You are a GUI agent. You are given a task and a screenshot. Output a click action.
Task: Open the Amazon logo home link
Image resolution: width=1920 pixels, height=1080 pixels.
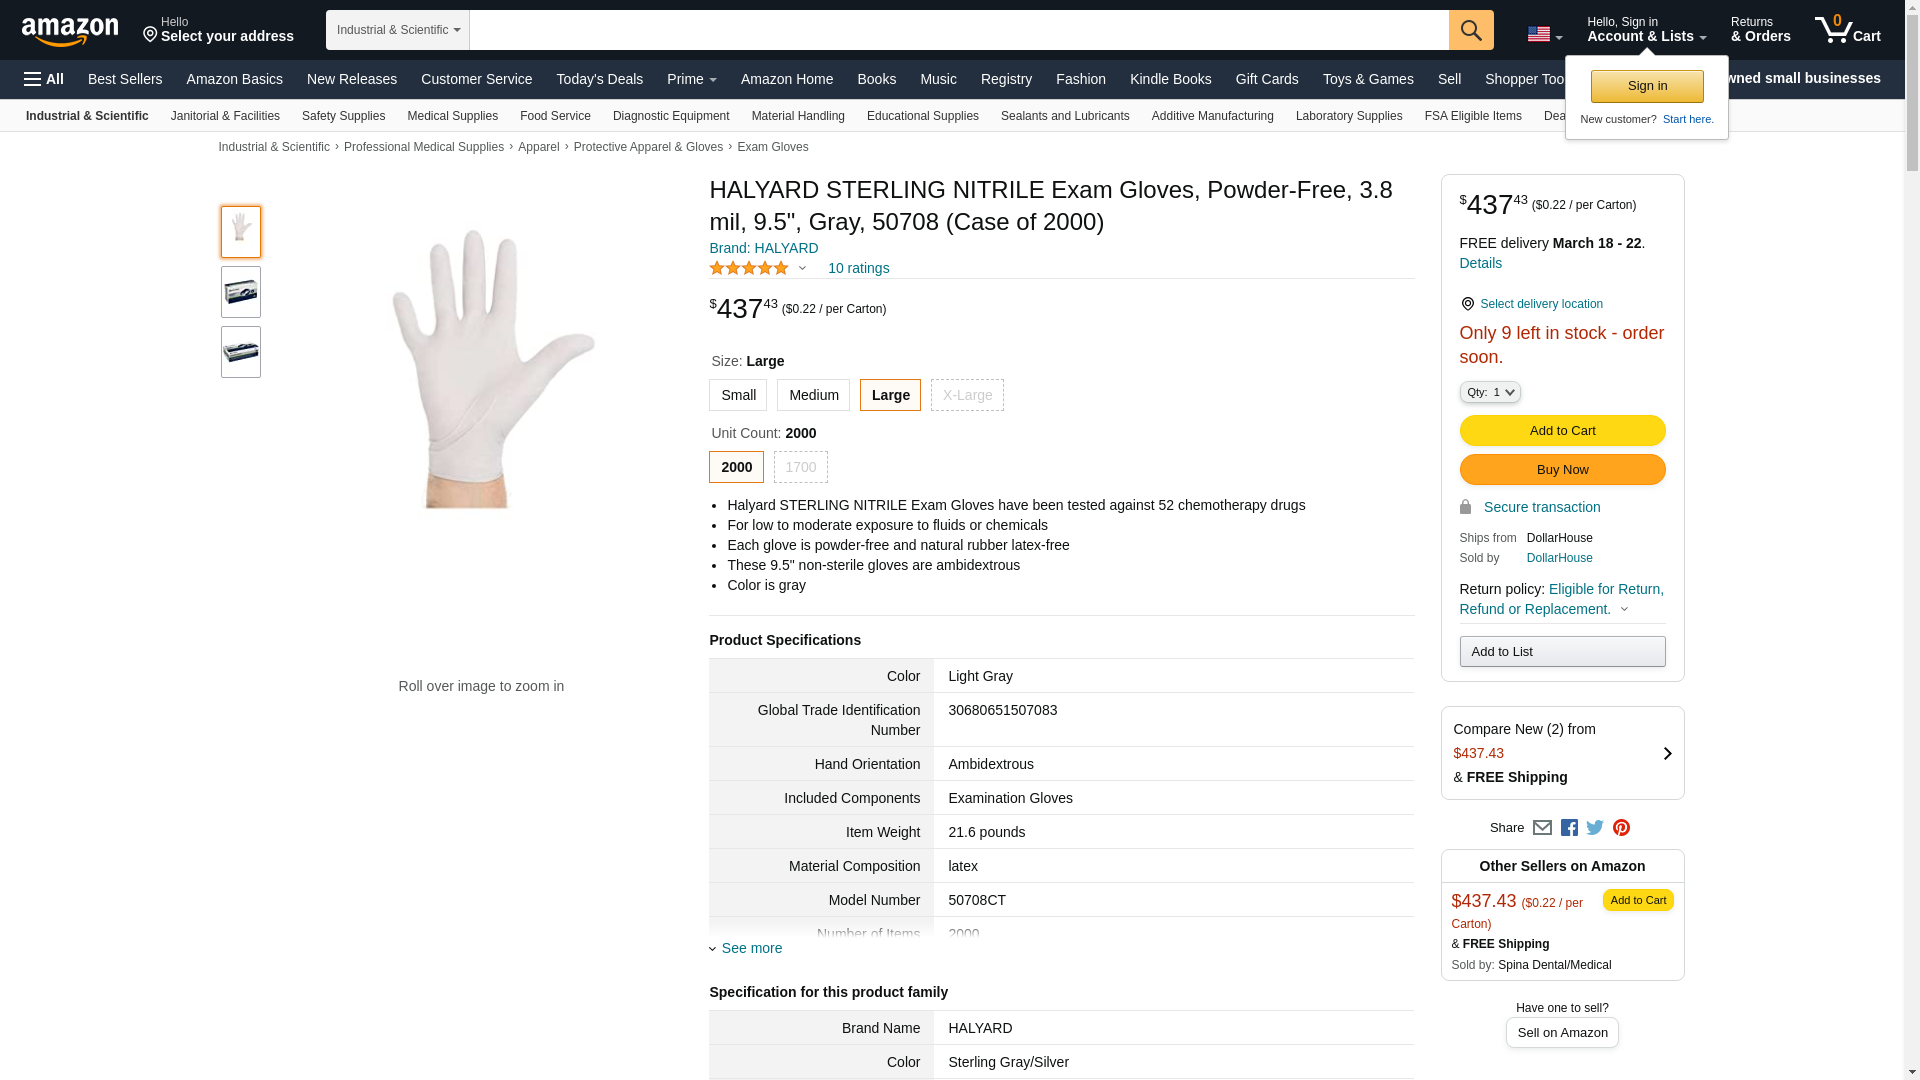coord(70,31)
